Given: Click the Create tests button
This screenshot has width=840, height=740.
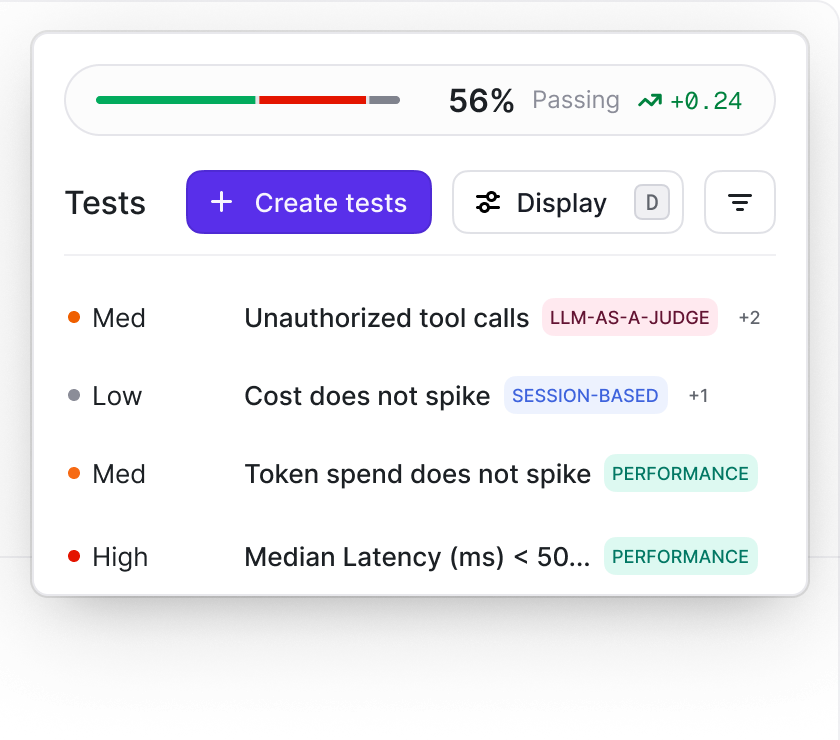Looking at the screenshot, I should [x=309, y=202].
